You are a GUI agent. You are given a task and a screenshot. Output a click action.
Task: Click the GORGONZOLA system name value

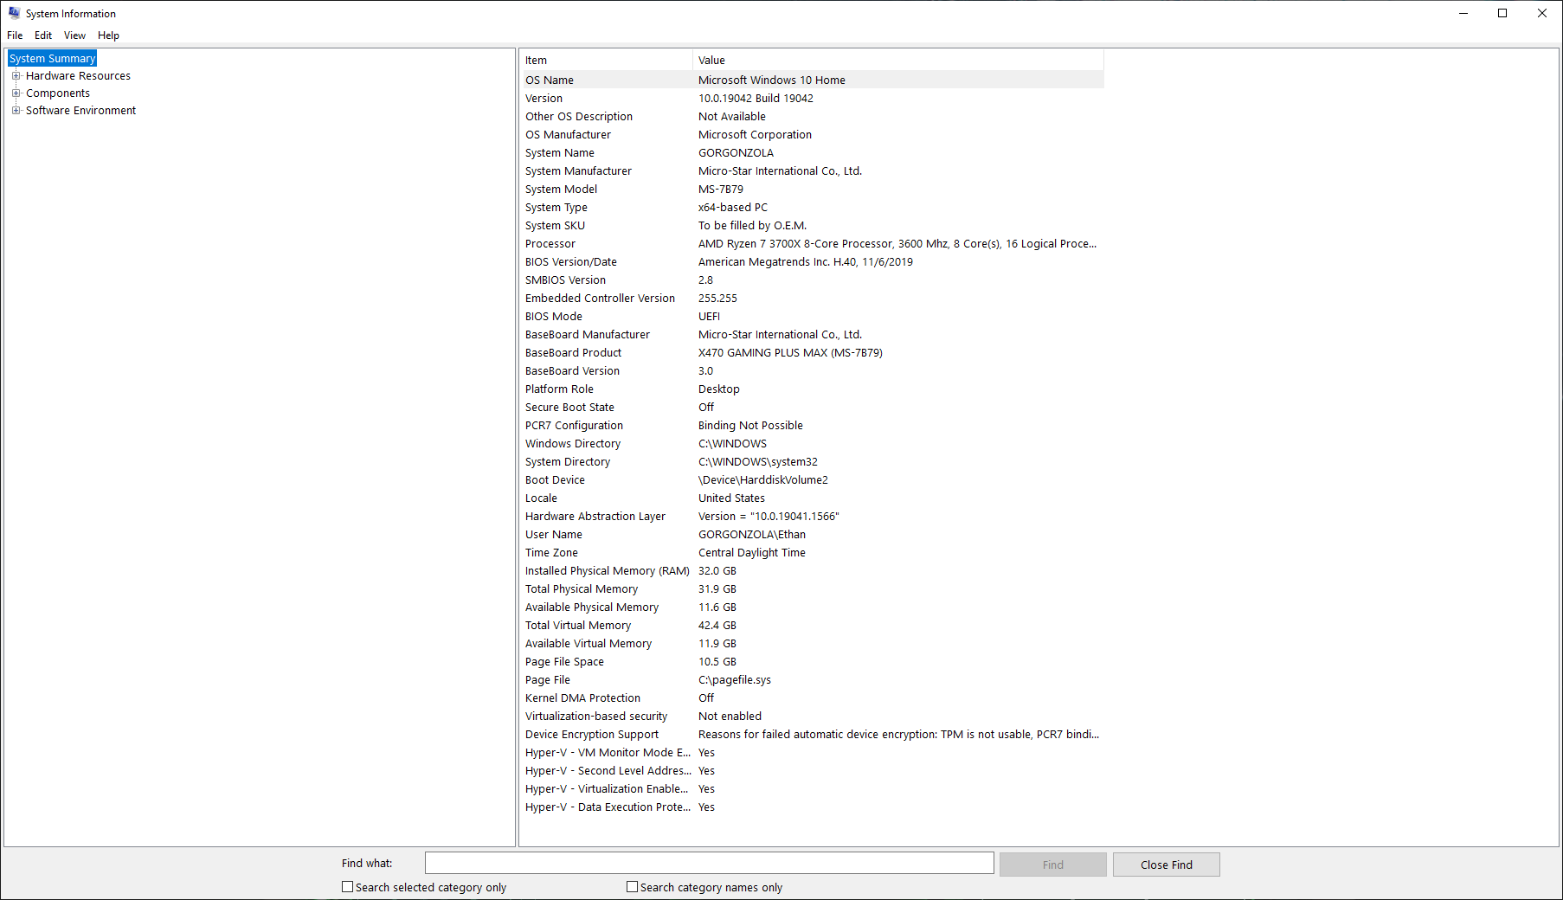coord(736,153)
